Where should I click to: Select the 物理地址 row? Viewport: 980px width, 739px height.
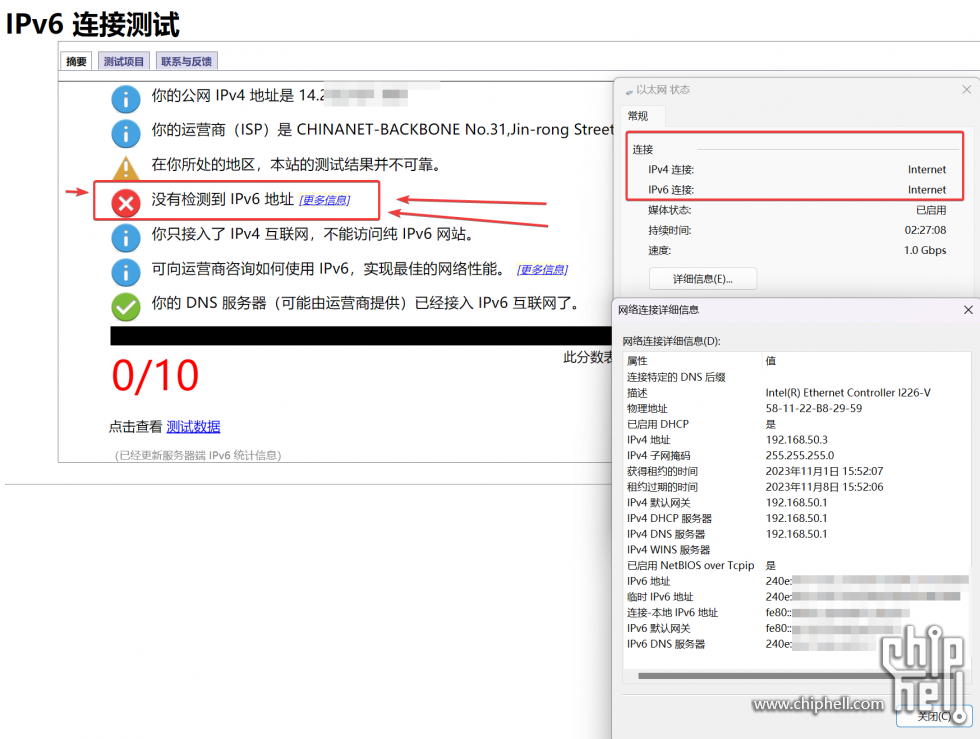click(x=797, y=408)
